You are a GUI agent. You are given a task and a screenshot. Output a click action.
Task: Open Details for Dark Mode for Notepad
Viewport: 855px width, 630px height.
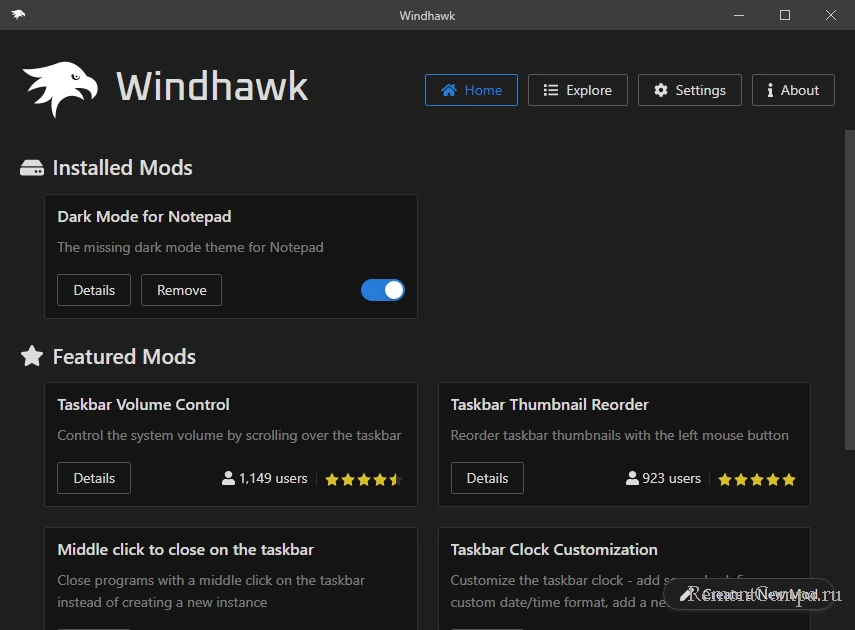[x=94, y=290]
